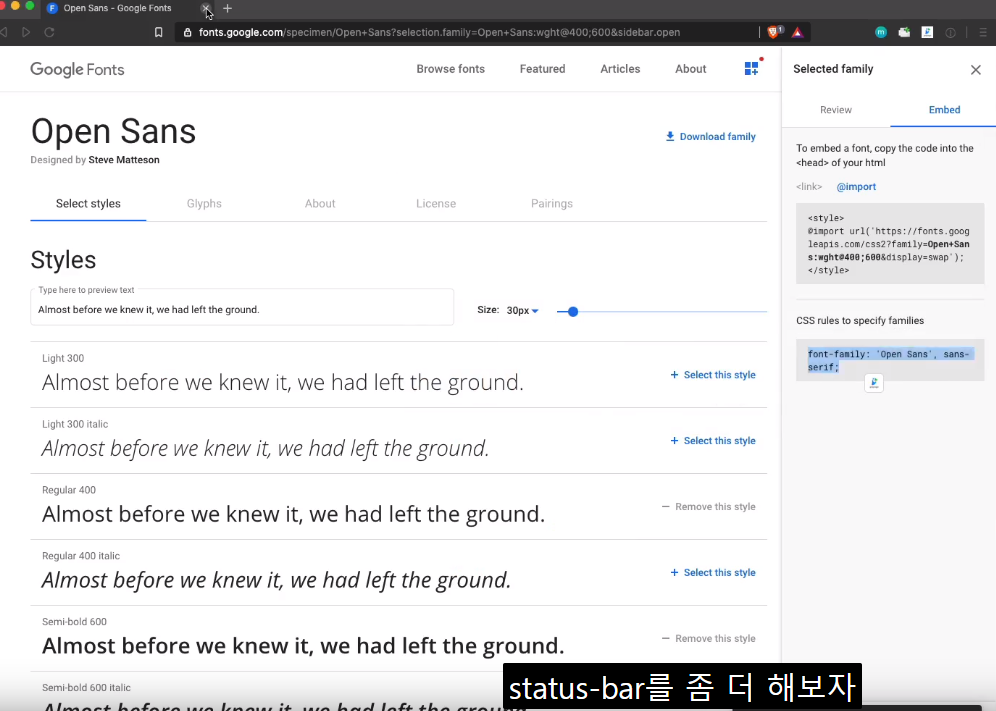Click the Brave rewards triangle icon
Viewport: 996px width, 711px height.
point(798,32)
